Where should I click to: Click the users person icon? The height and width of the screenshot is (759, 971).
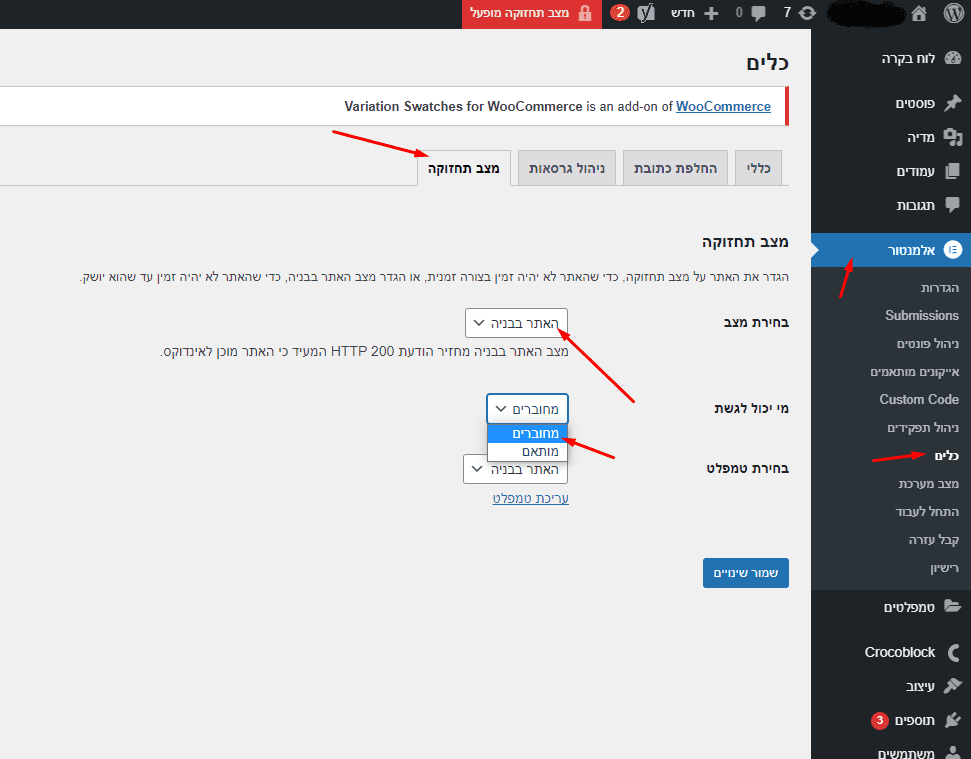(x=953, y=752)
